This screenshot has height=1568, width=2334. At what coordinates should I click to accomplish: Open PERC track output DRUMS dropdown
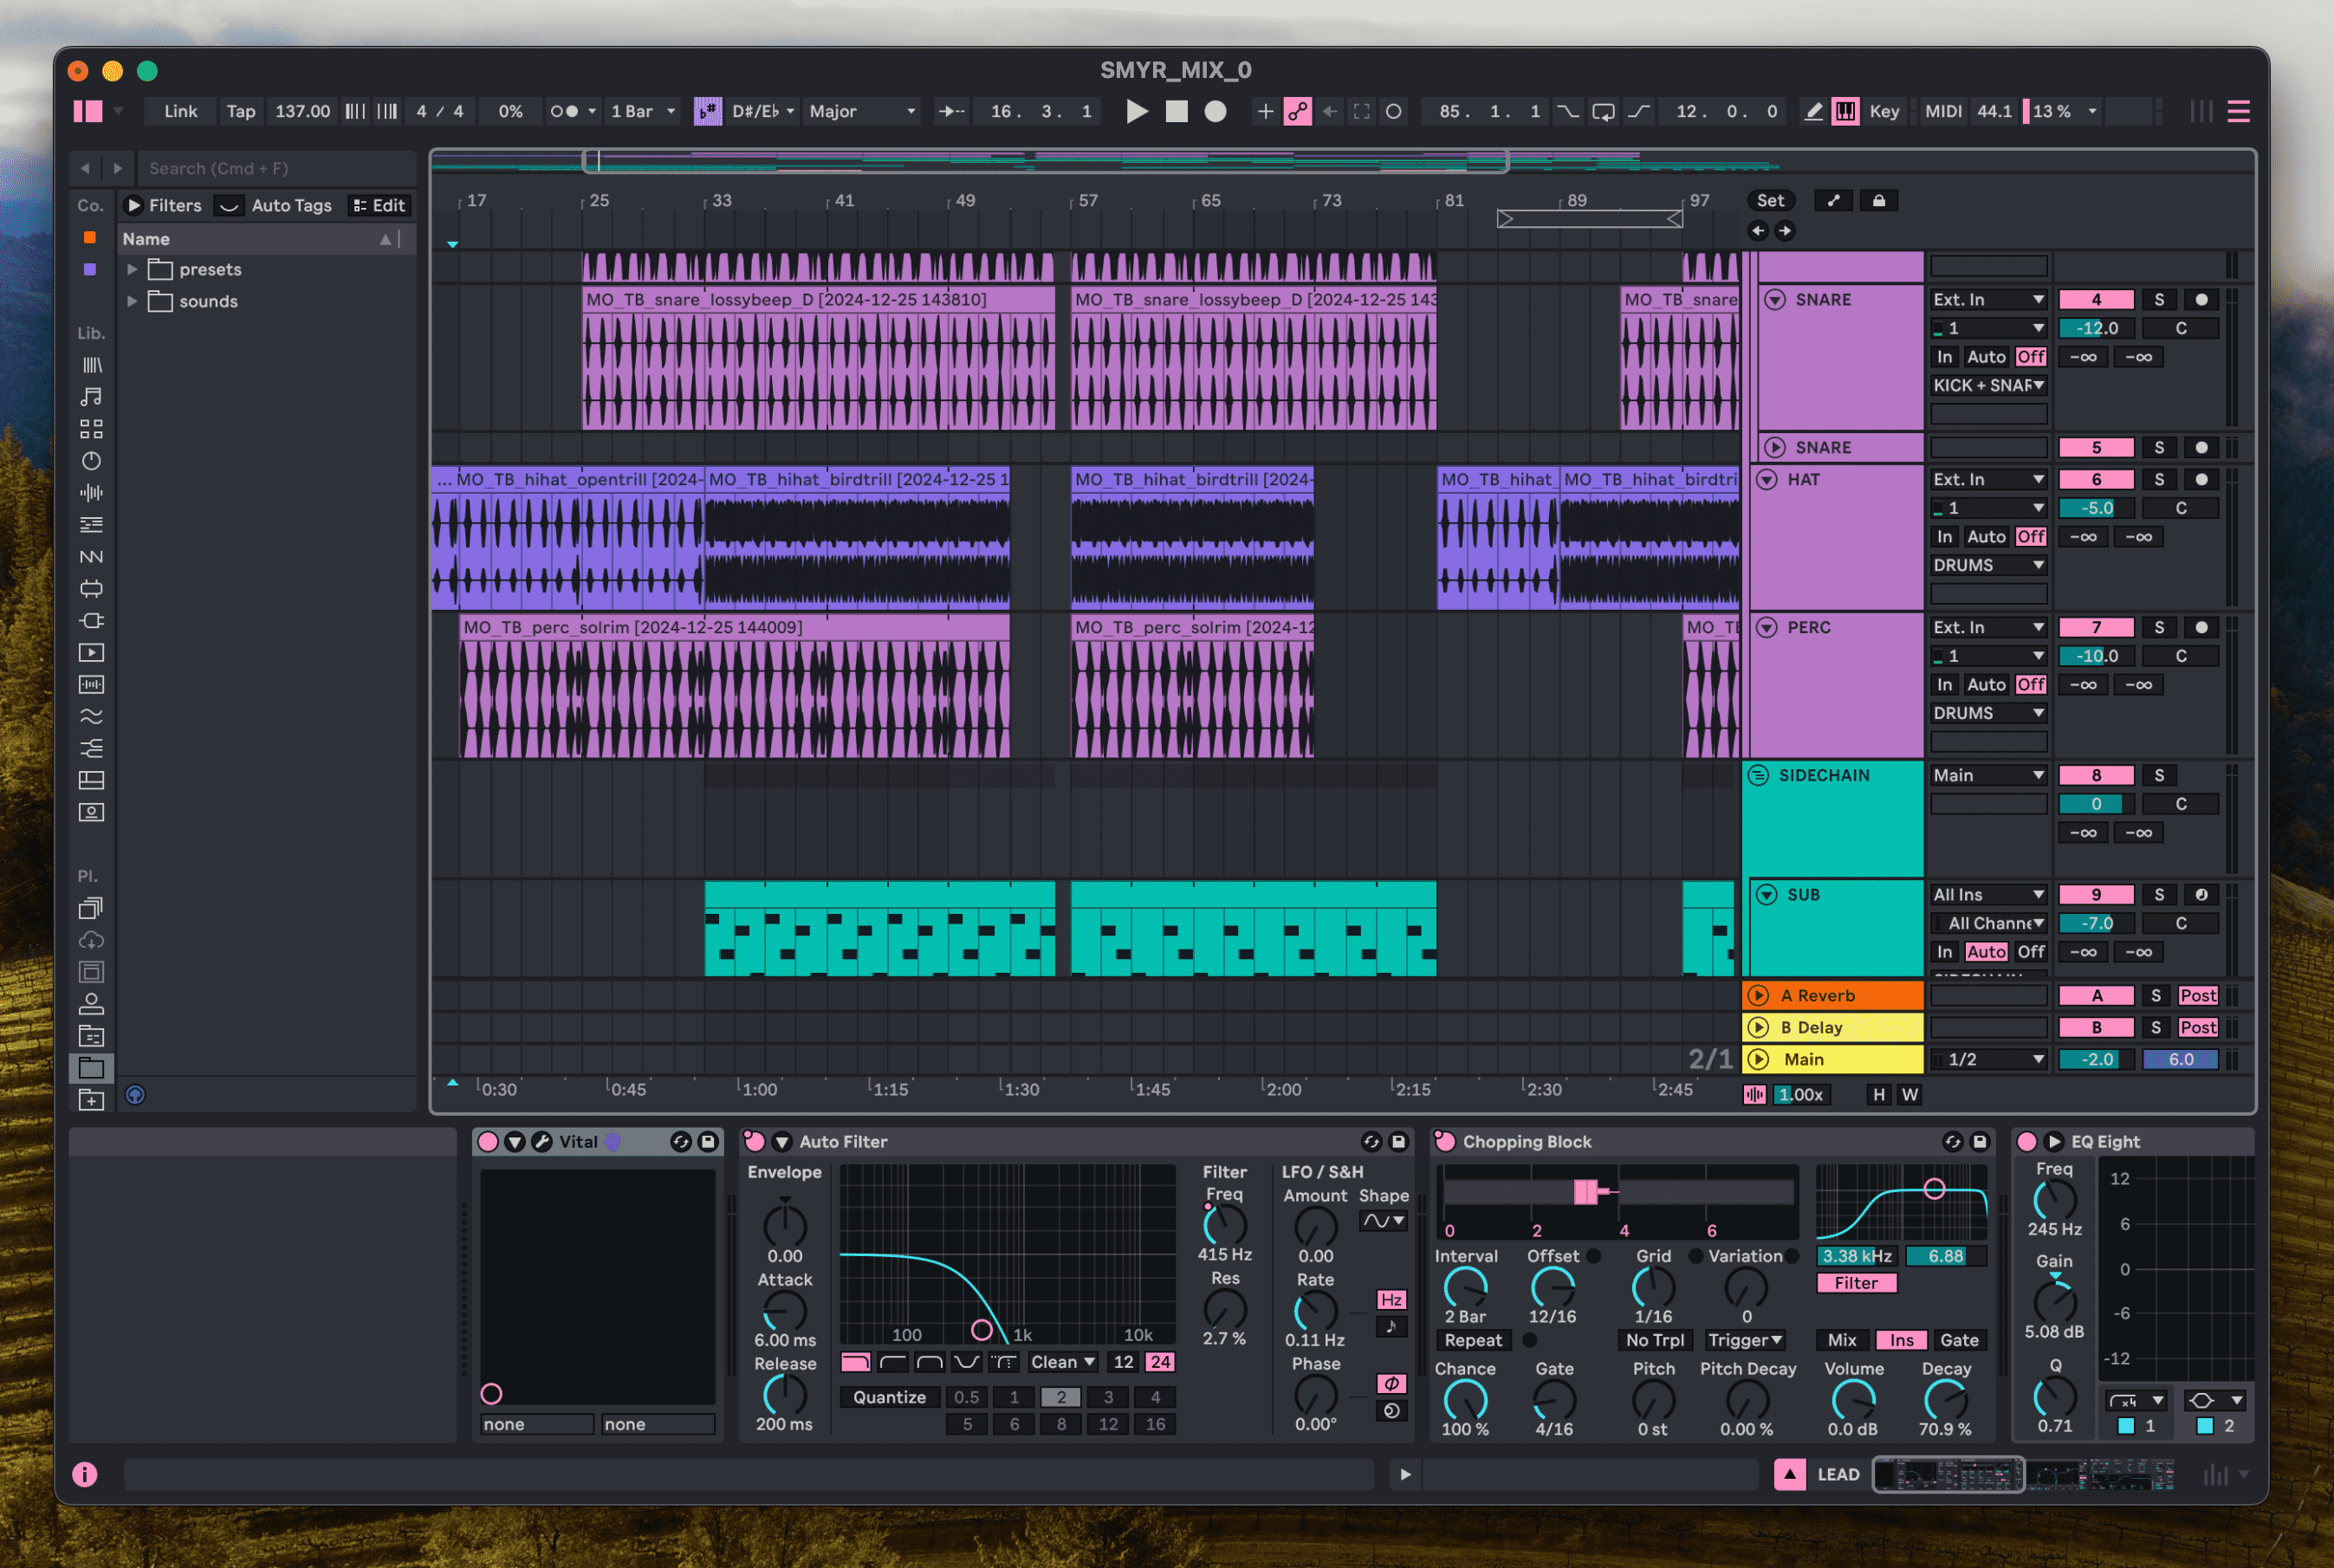(1988, 713)
